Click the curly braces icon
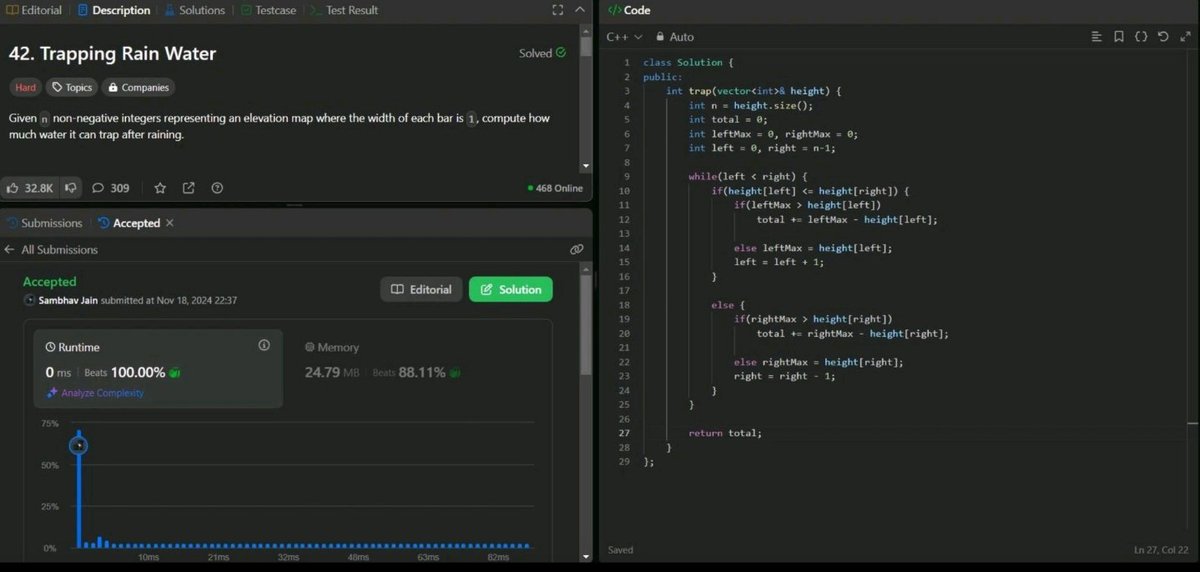The width and height of the screenshot is (1200, 572). 1141,37
